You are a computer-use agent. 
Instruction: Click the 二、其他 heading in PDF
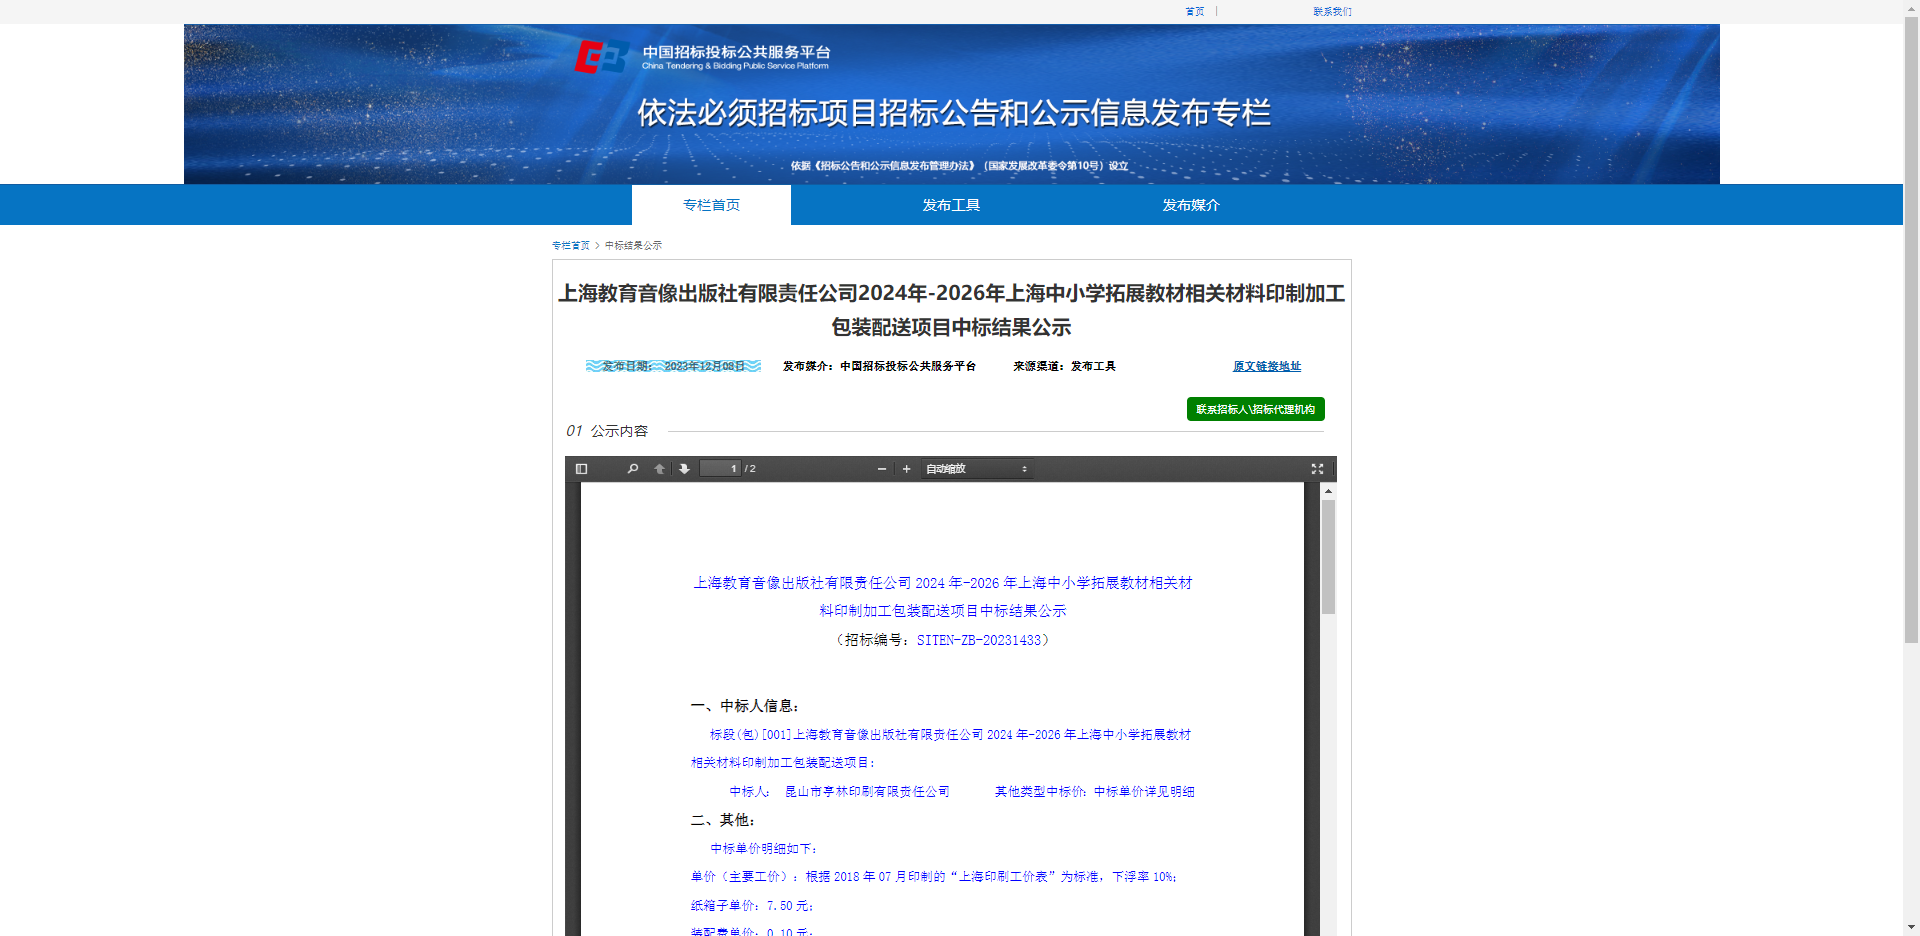point(723,820)
